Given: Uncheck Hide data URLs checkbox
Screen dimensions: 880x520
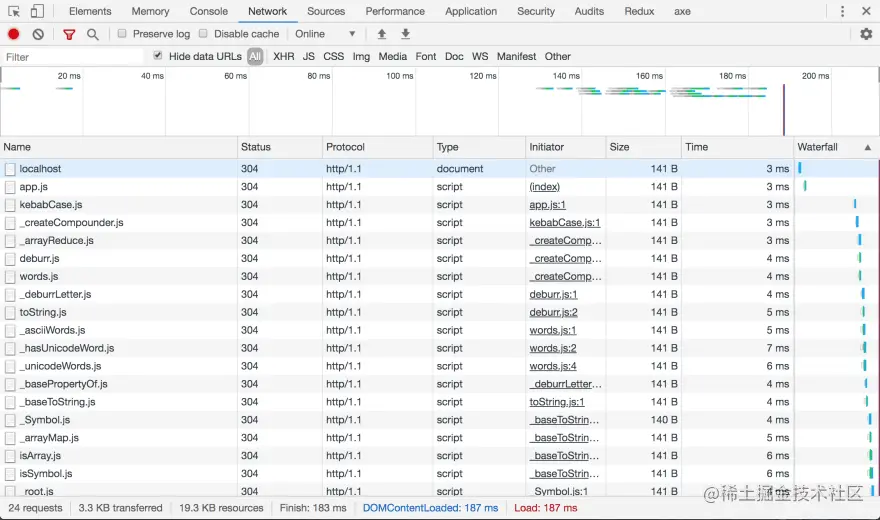Looking at the screenshot, I should (158, 56).
